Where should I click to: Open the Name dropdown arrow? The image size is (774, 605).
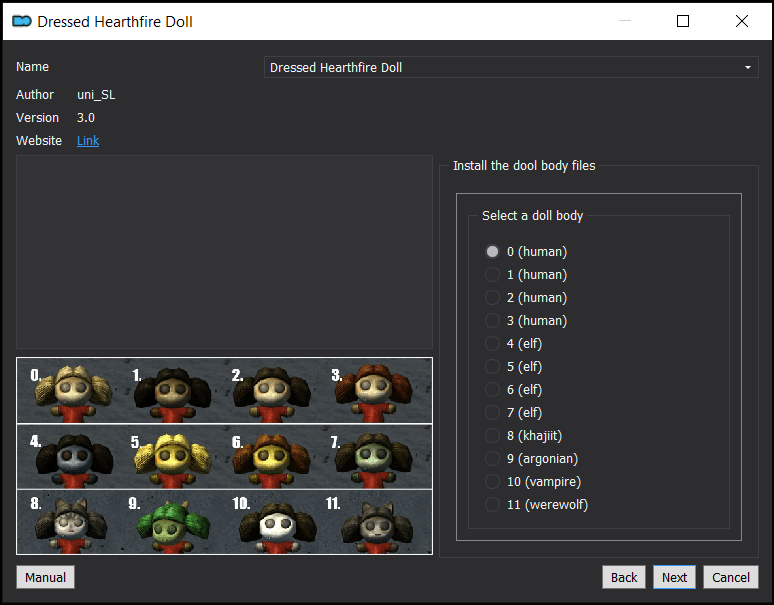tap(748, 67)
